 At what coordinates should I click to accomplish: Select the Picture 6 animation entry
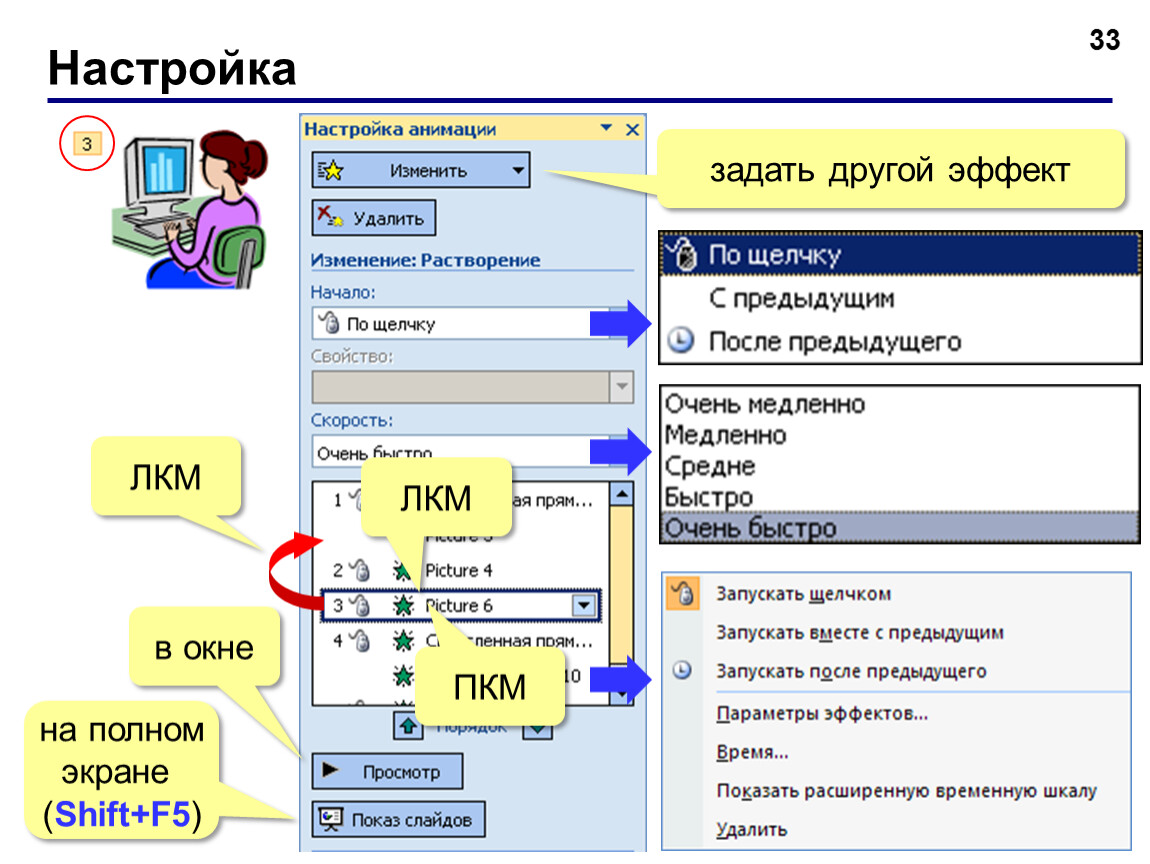coord(461,605)
